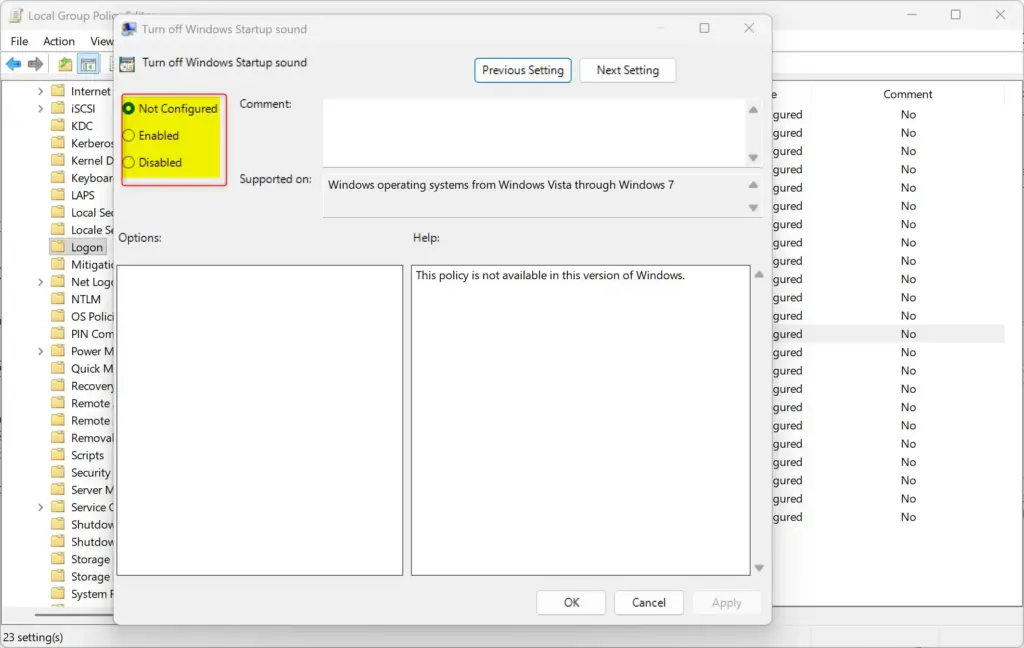This screenshot has height=648, width=1024.
Task: Click the Kernel folder icon
Action: (58, 160)
